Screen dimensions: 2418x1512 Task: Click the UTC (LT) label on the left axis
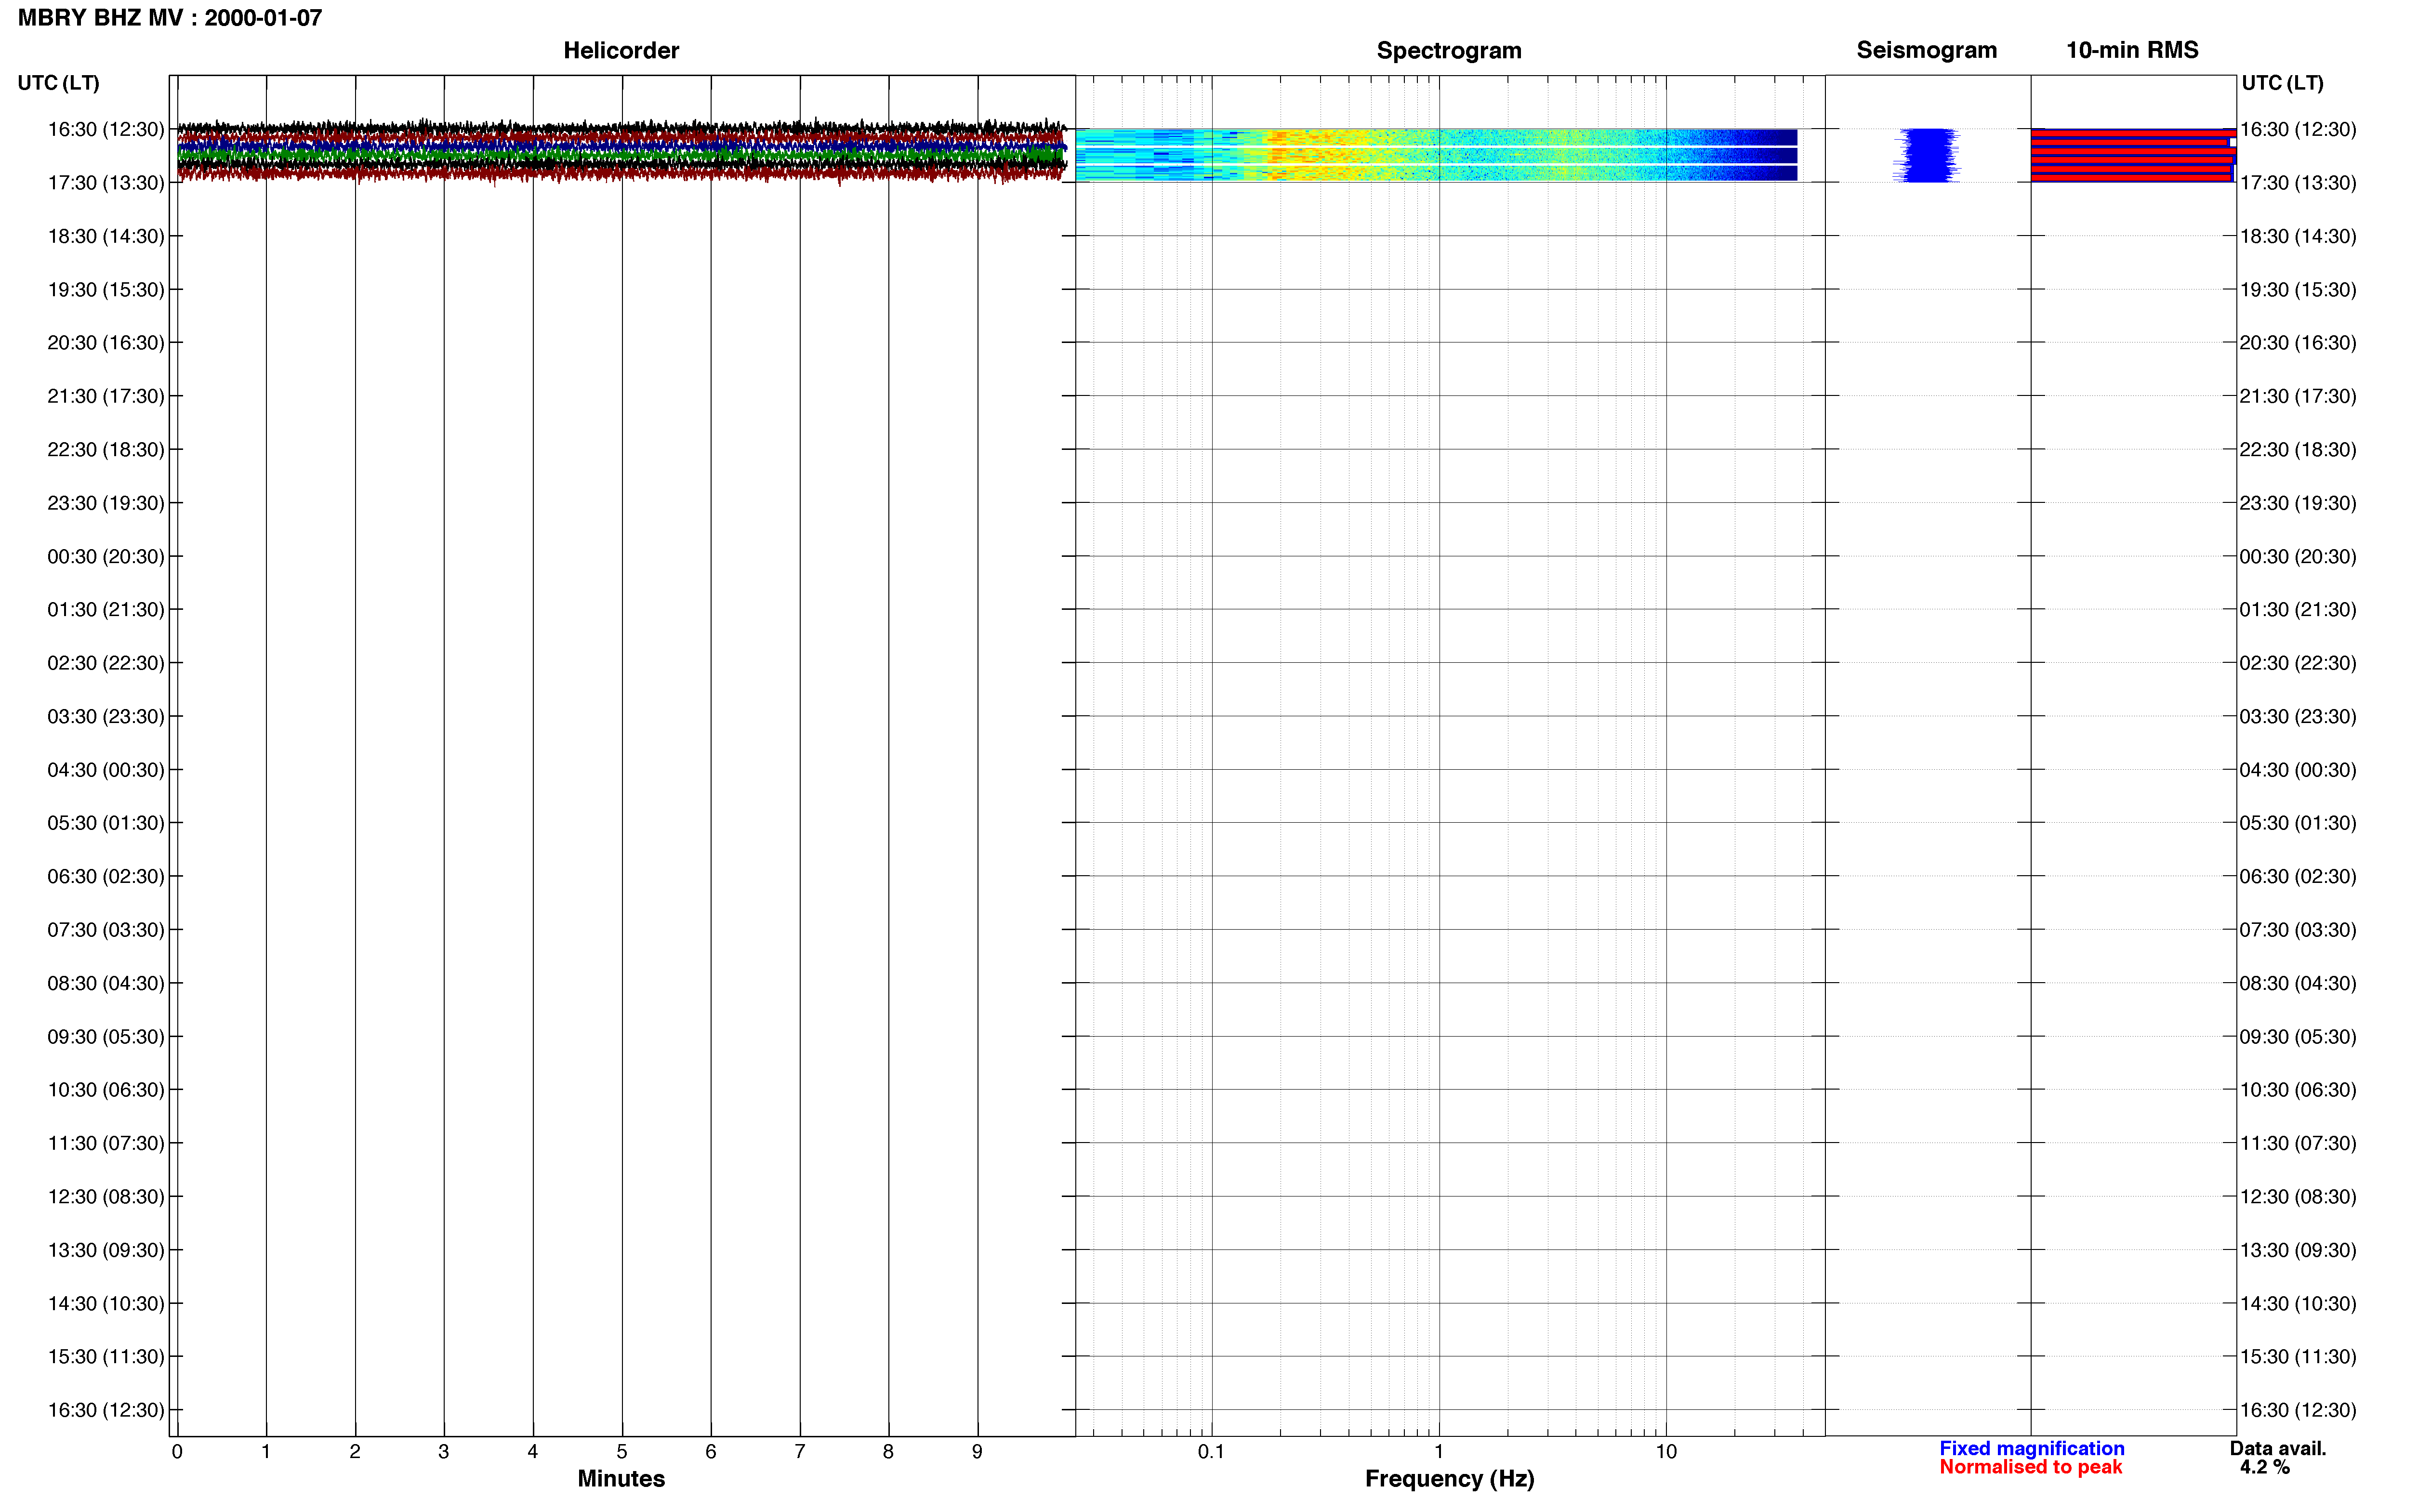pyautogui.click(x=58, y=83)
